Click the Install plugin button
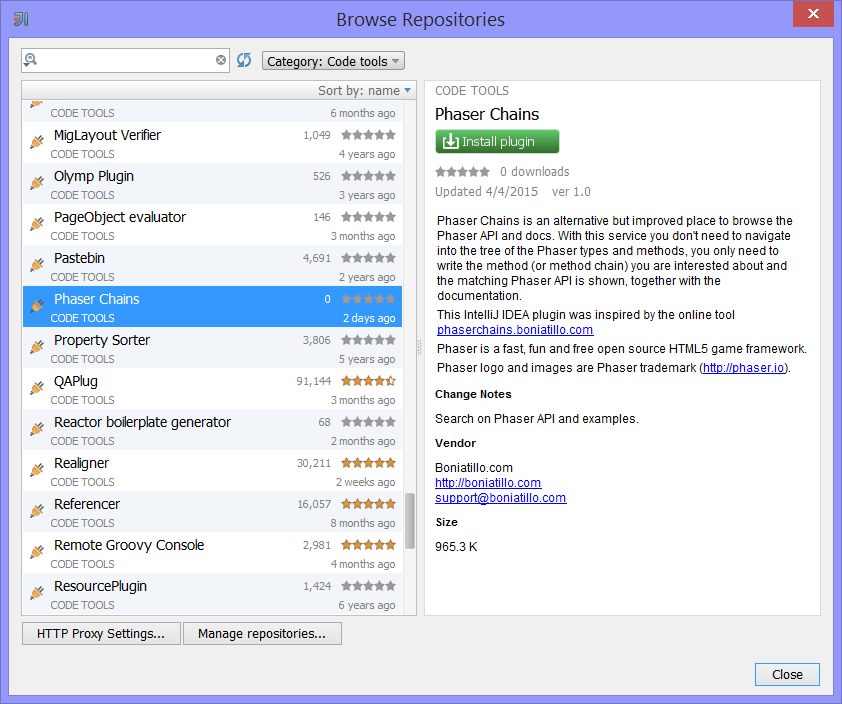This screenshot has height=704, width=842. [497, 142]
